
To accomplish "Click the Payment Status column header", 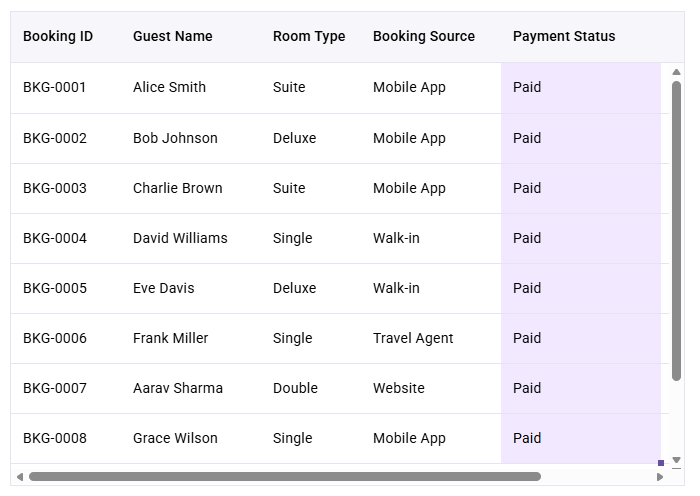I will (564, 36).
